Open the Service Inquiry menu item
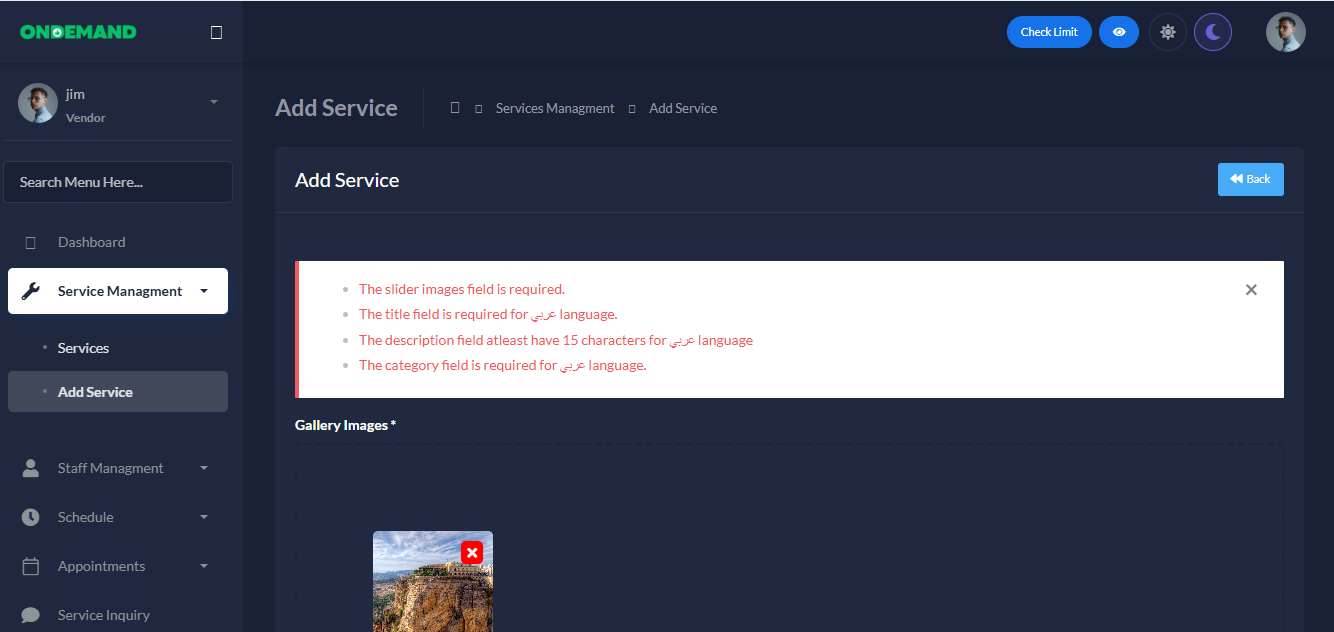Screen dimensions: 1334x632 pos(103,615)
